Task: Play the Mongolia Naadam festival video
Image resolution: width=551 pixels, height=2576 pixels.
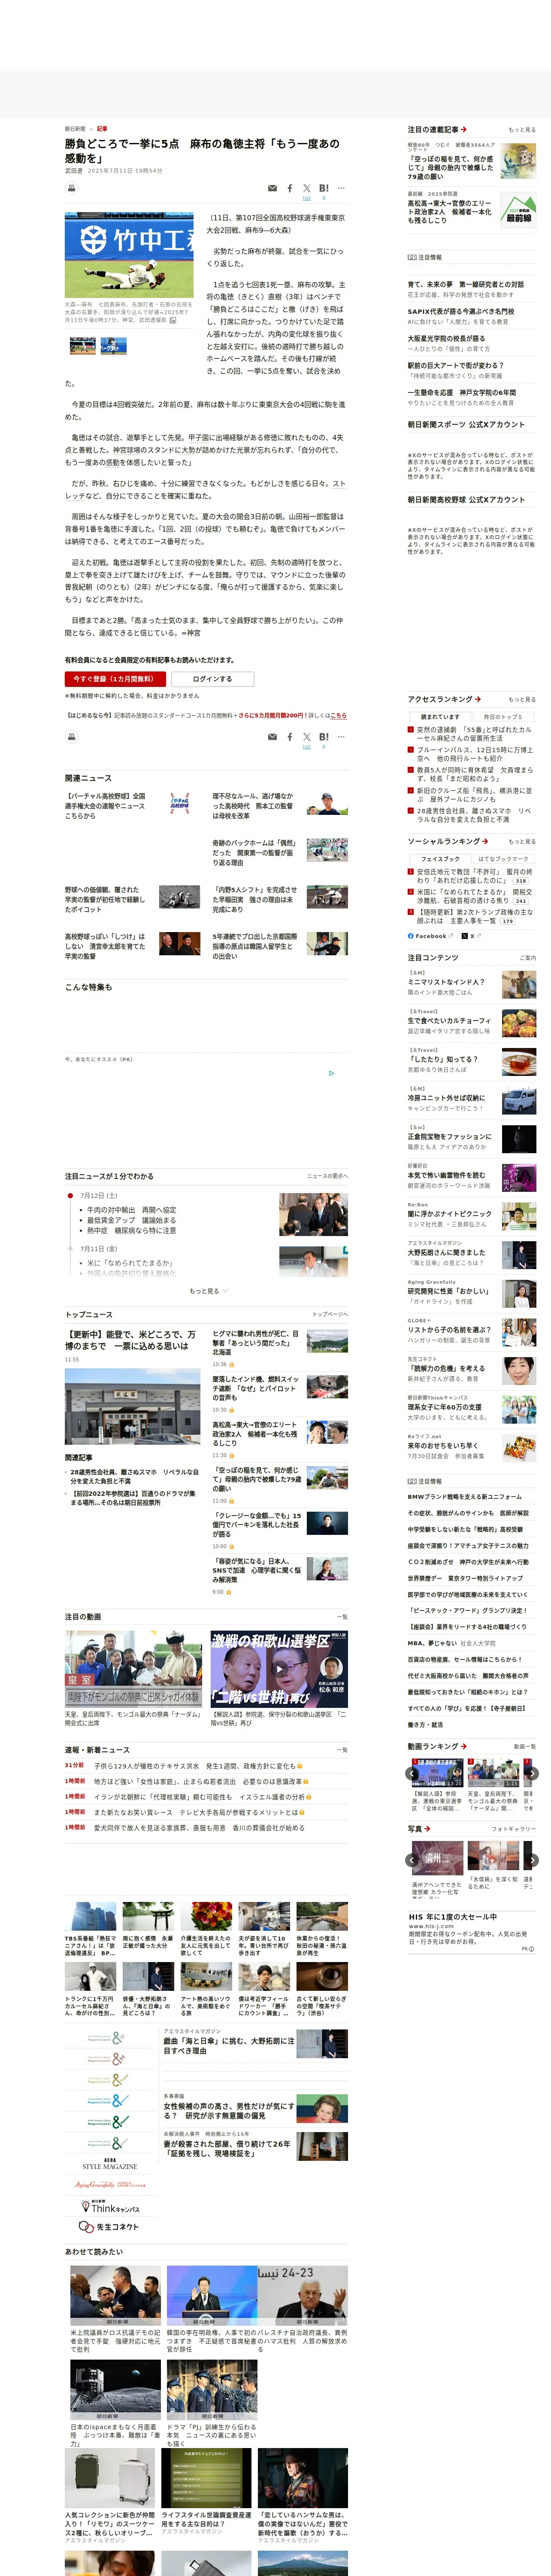Action: 133,1669
